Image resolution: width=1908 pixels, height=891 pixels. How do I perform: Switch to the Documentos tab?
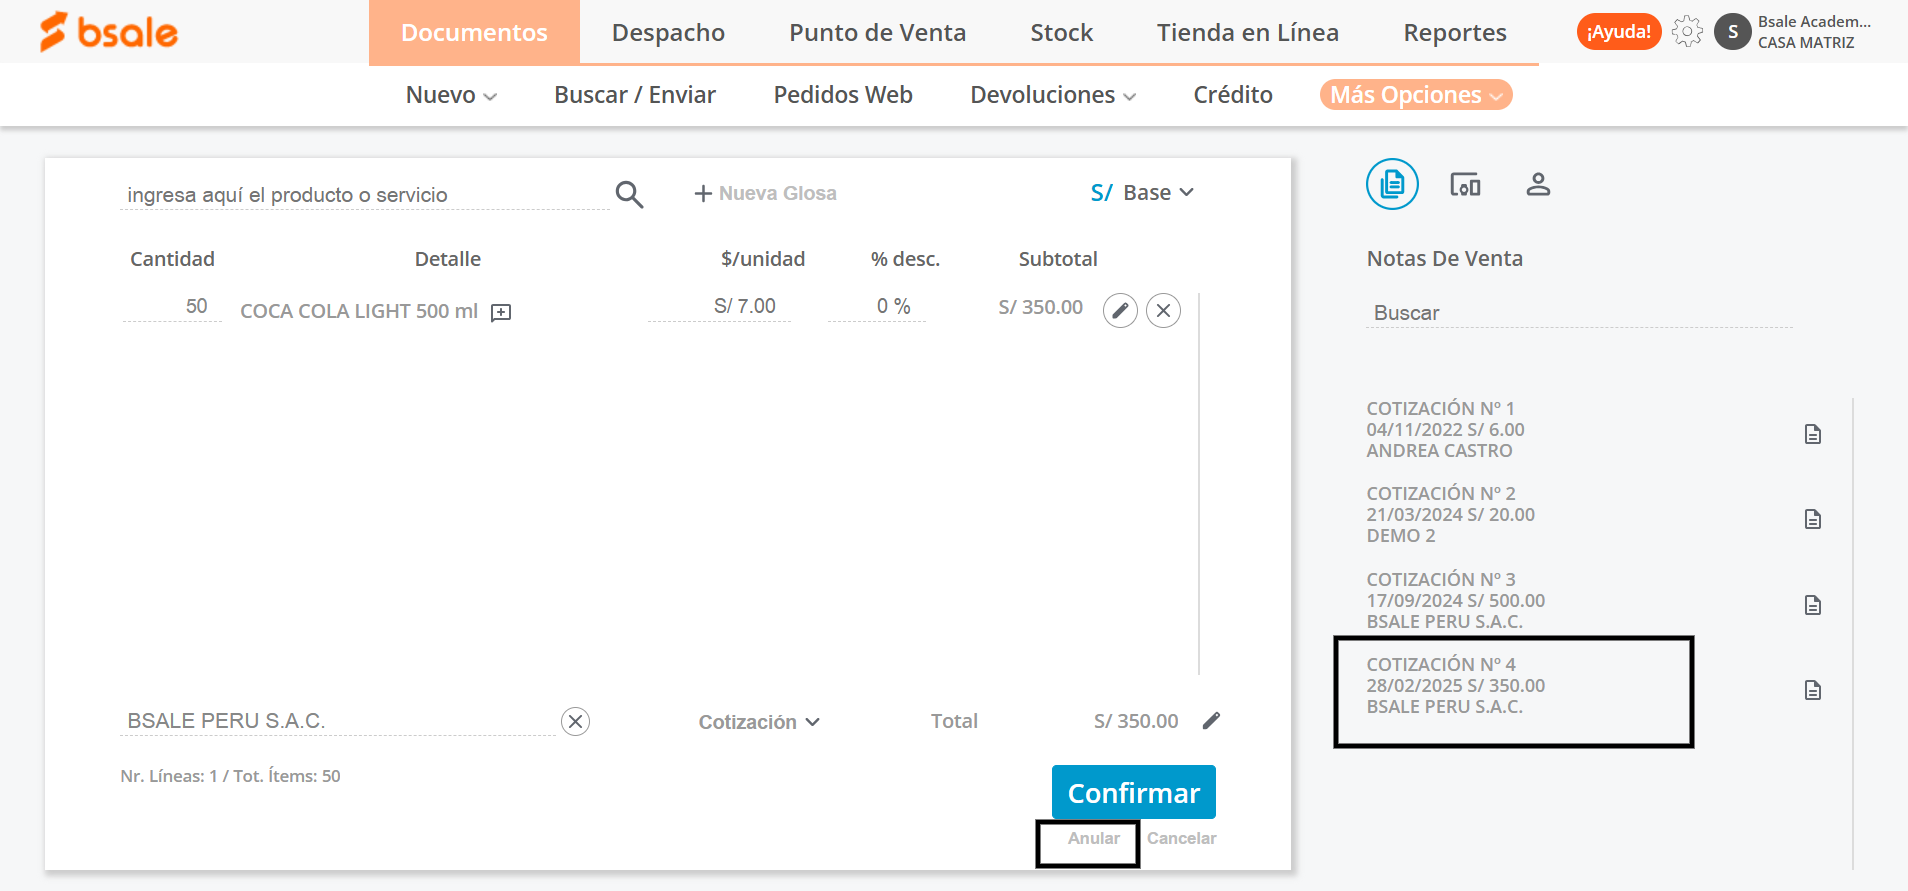[x=474, y=33]
